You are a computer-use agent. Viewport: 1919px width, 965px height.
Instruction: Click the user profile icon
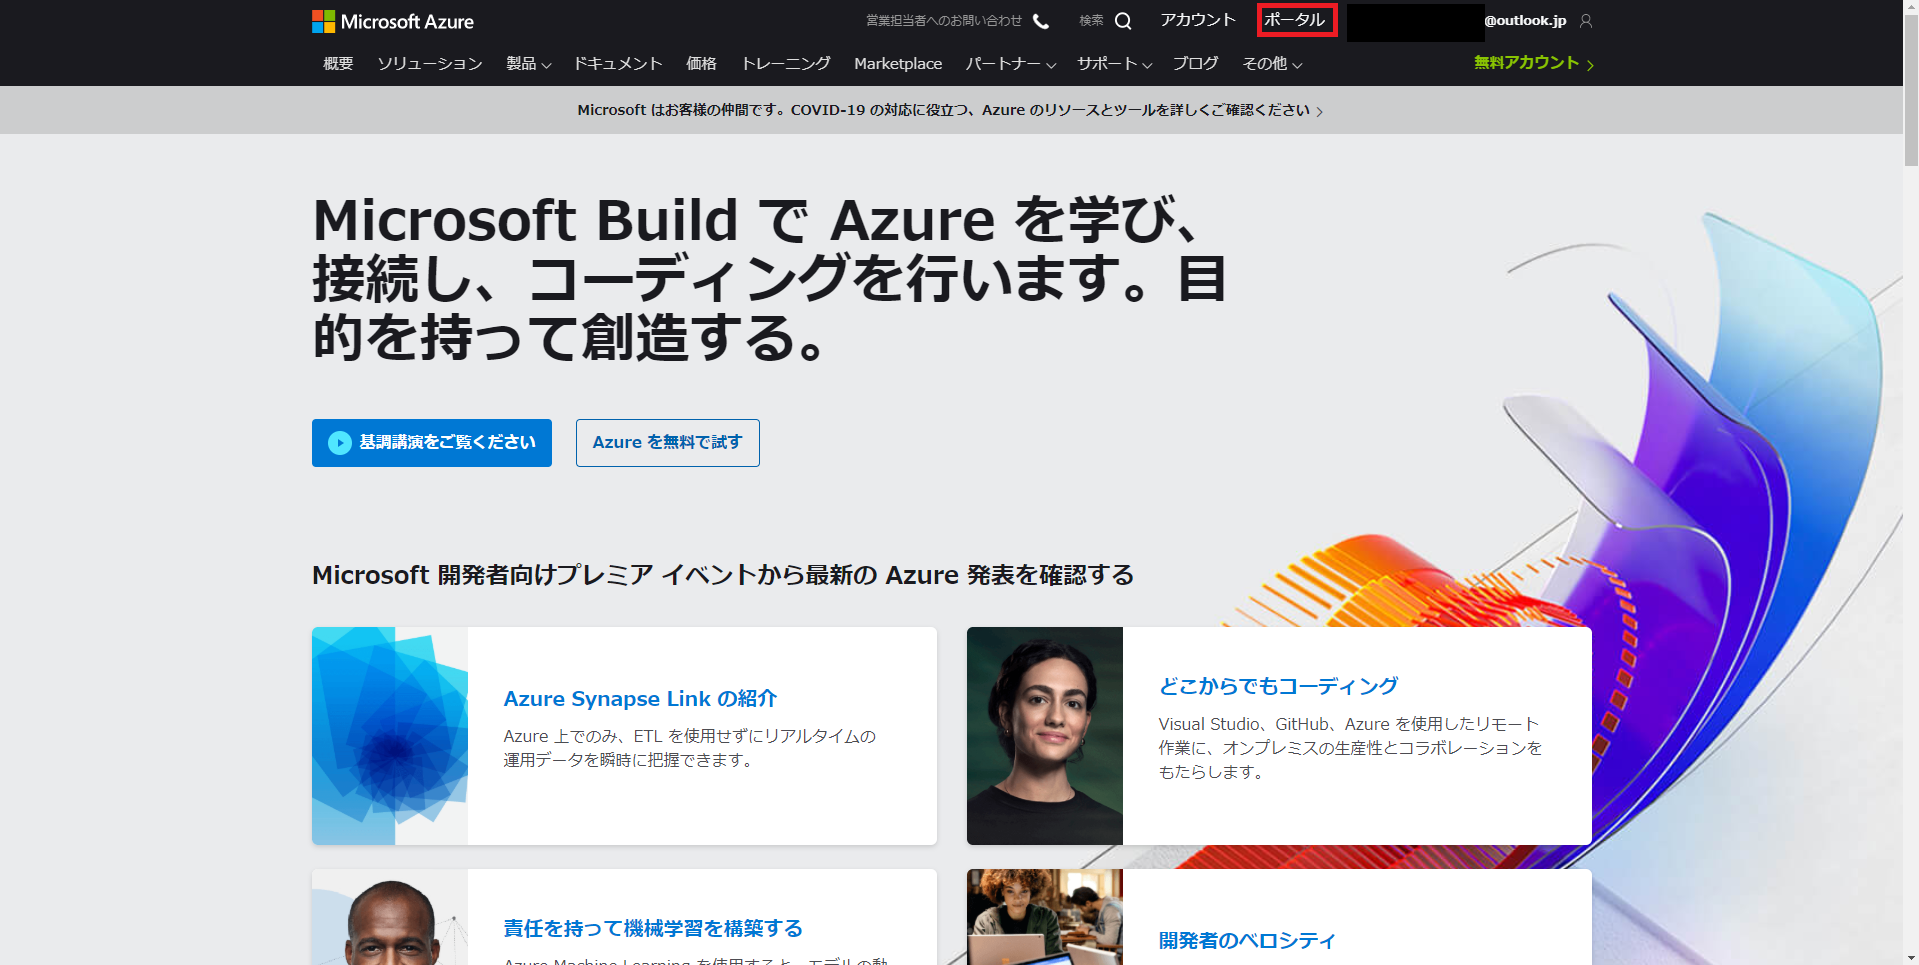pos(1585,21)
